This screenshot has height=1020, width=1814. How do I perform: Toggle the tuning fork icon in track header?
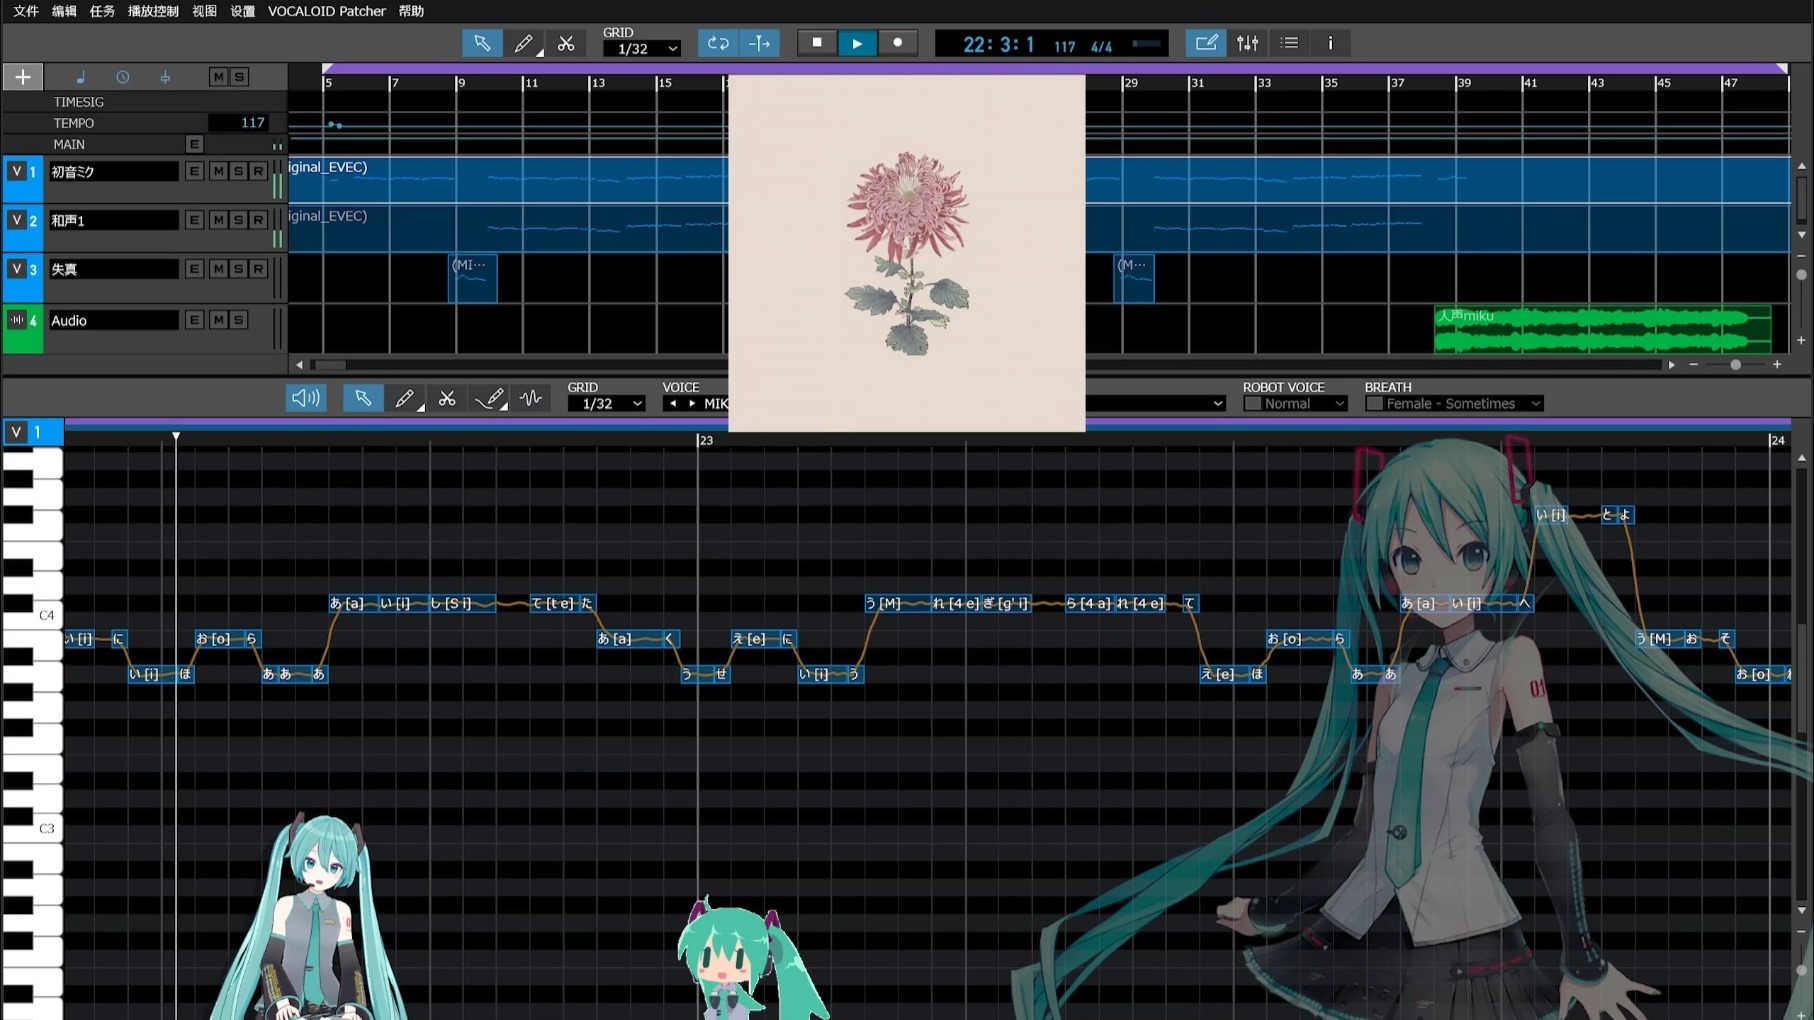tap(165, 77)
